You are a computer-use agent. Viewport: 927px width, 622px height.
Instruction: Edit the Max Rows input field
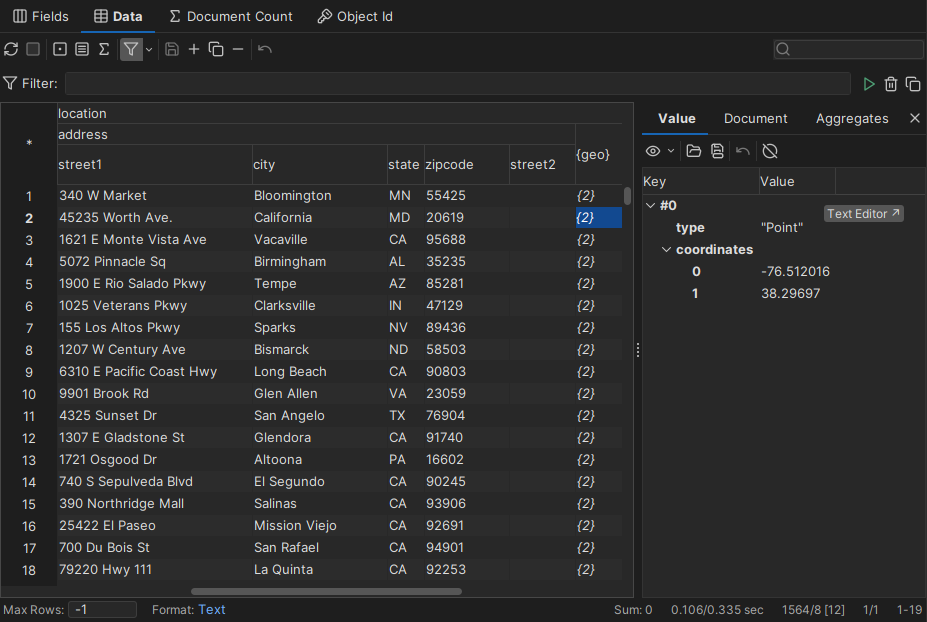tap(102, 608)
